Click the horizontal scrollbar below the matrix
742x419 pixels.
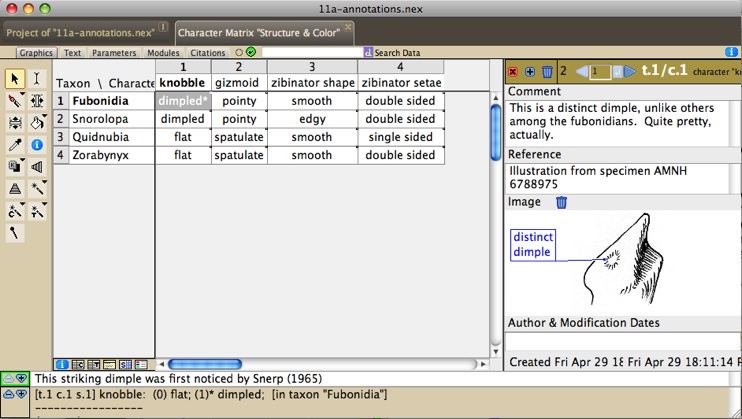click(x=205, y=365)
